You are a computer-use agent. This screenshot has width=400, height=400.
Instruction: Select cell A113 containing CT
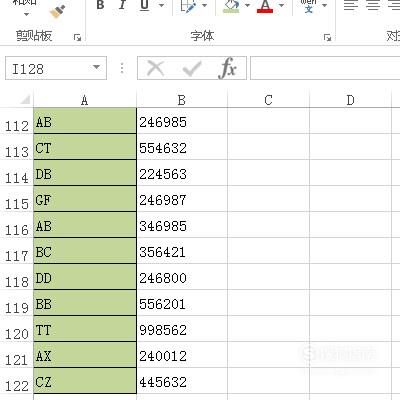click(x=85, y=147)
